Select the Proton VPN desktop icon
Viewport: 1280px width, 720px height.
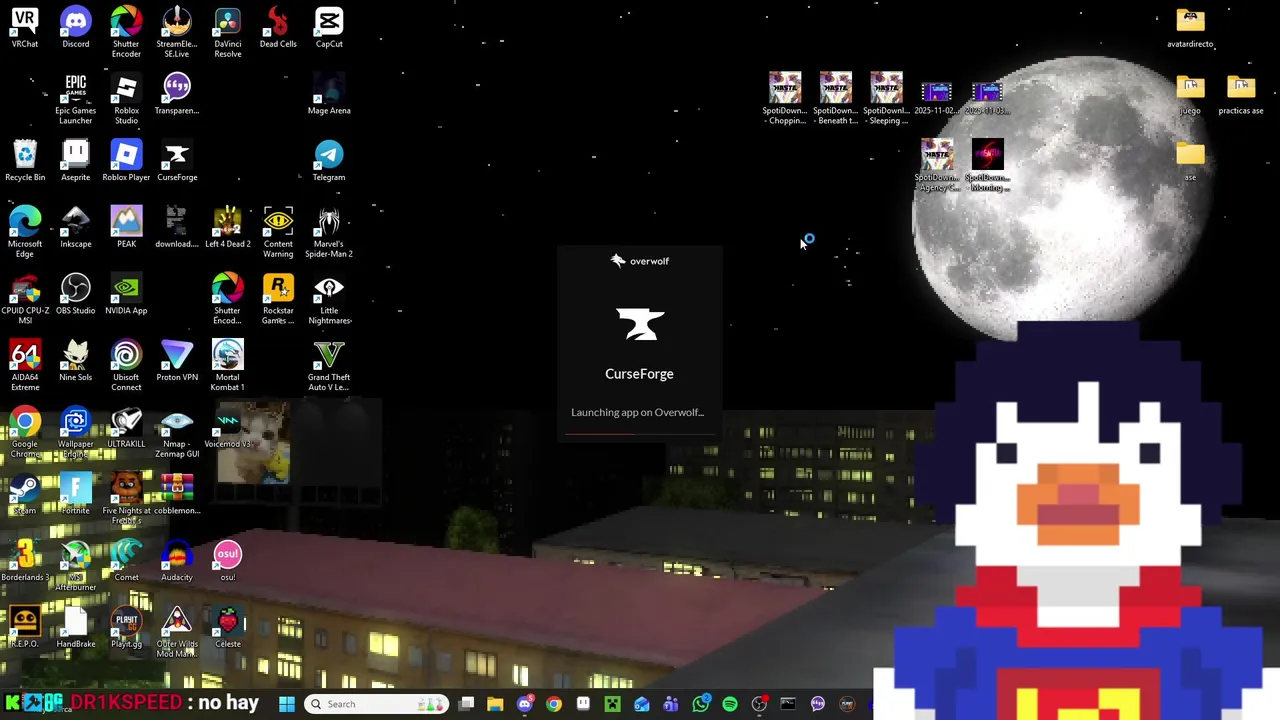(x=177, y=362)
